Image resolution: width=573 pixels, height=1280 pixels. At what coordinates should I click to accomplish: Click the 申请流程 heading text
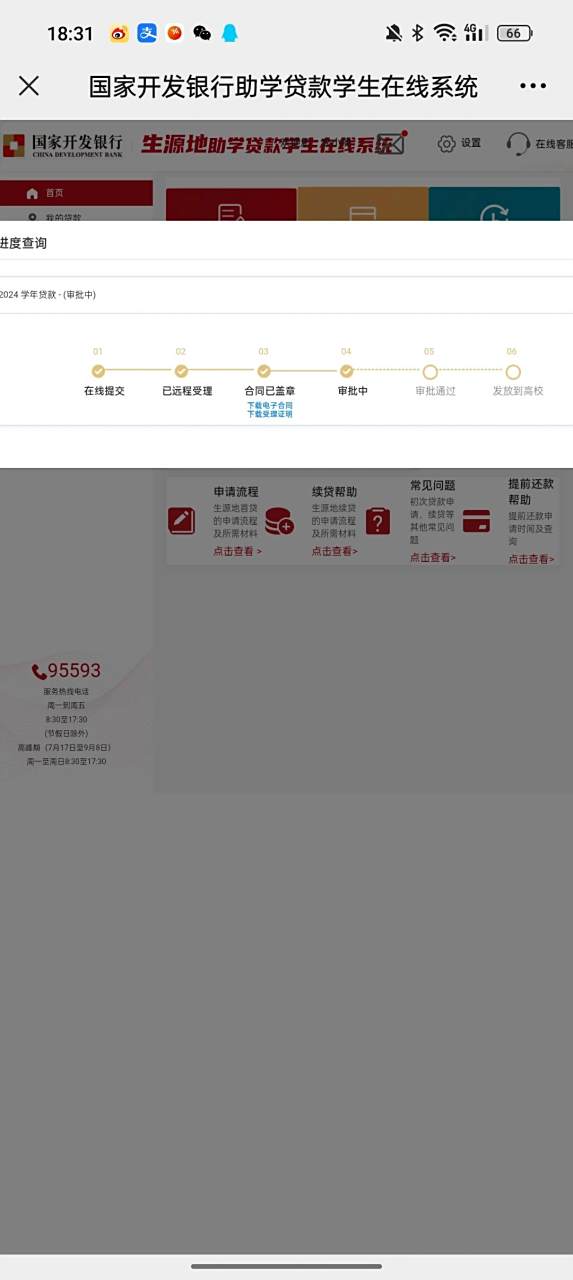236,492
